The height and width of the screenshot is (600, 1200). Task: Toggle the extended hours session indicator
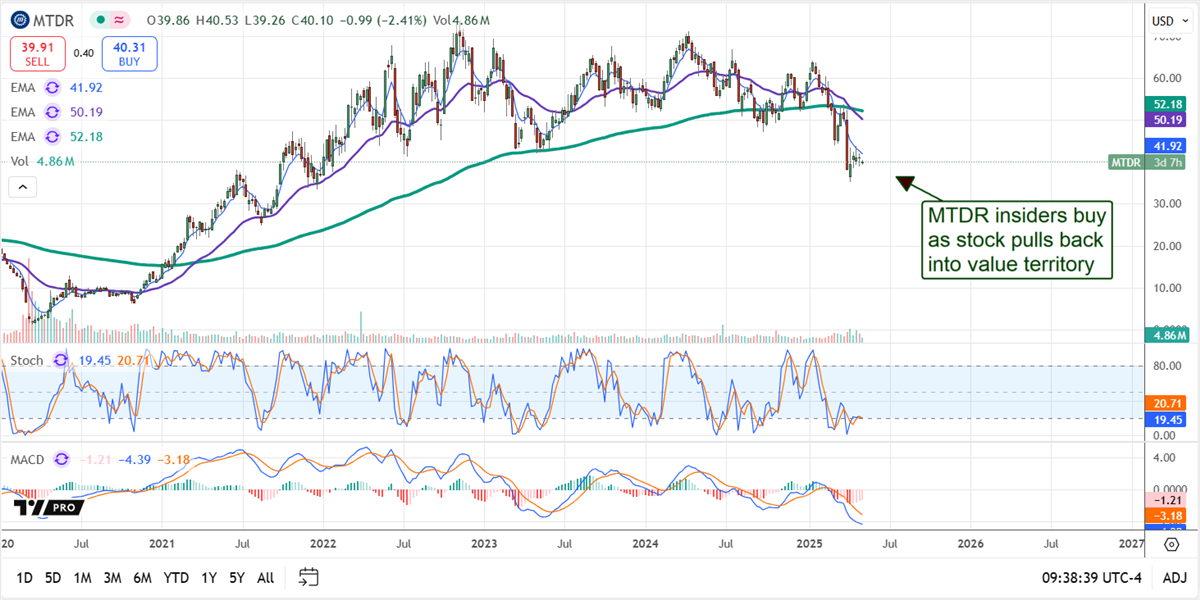(119, 19)
